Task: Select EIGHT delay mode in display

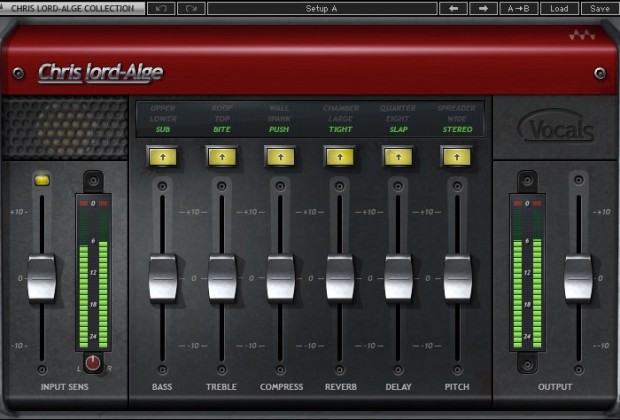Action: [x=398, y=119]
